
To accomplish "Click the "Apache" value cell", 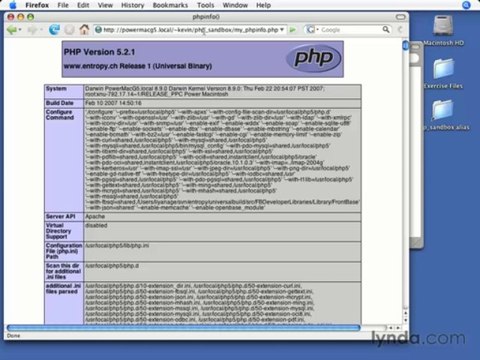I will [x=222, y=217].
